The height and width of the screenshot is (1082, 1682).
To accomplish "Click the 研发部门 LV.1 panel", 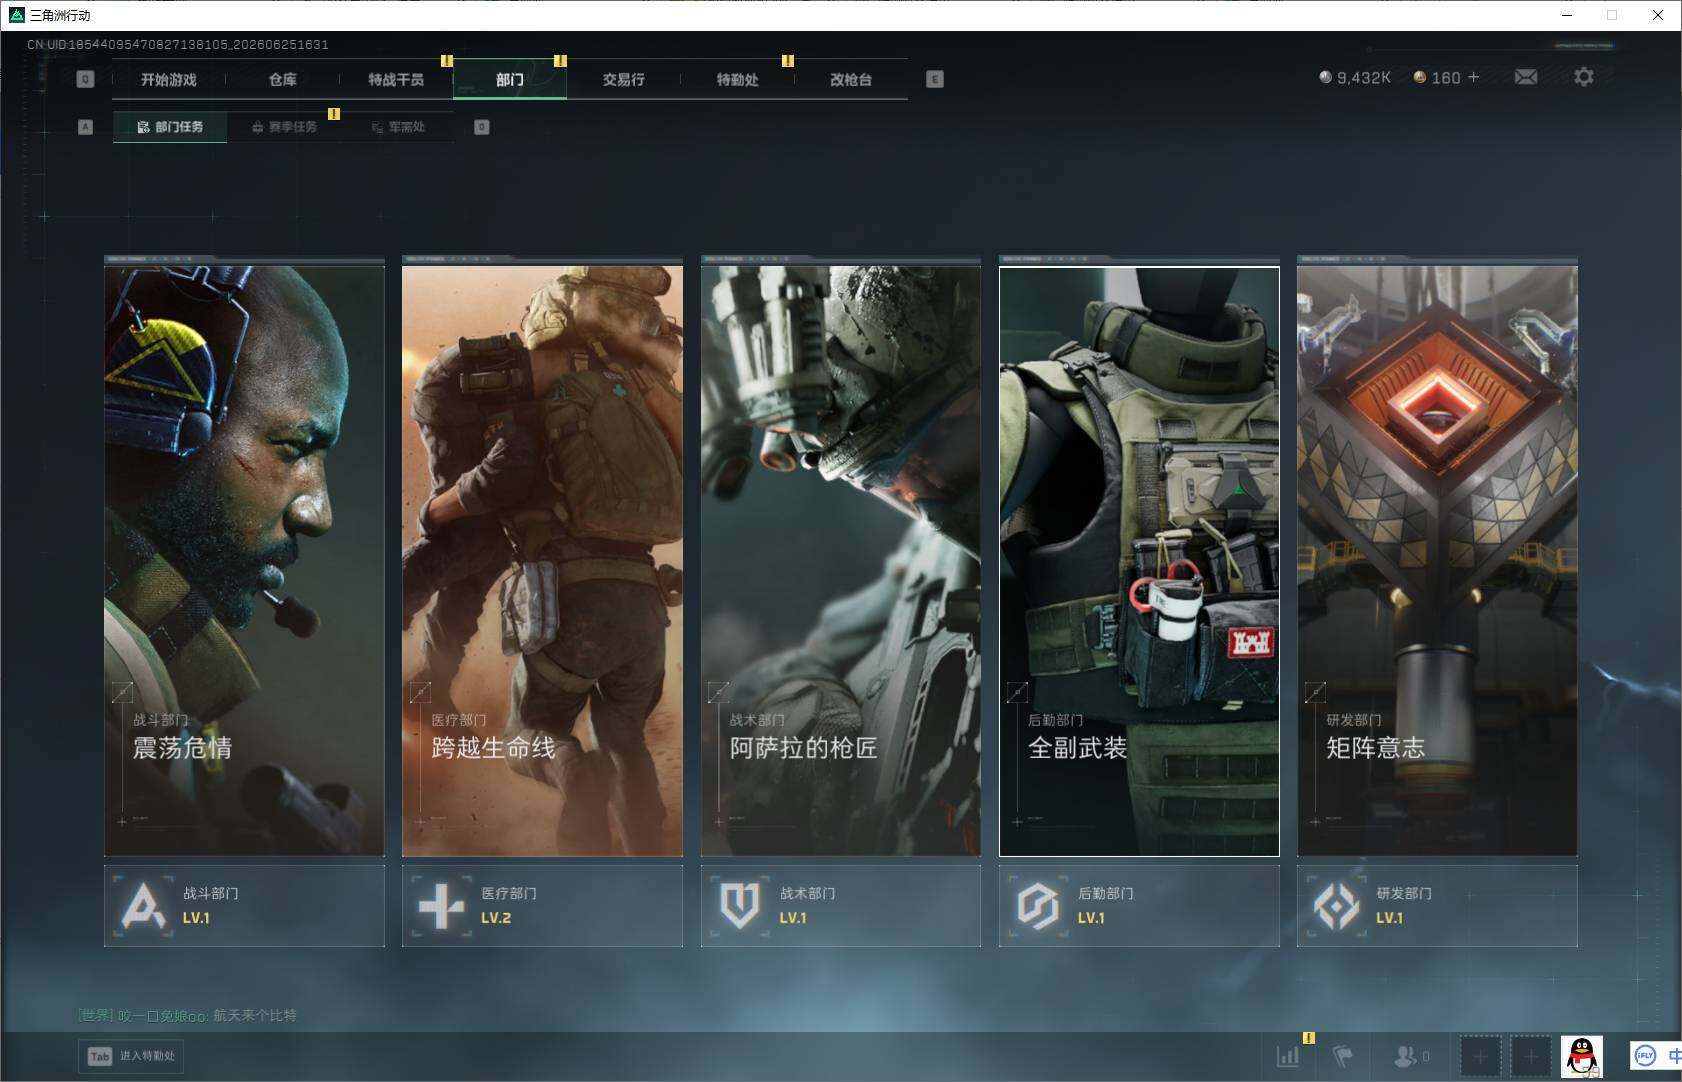I will click(1437, 905).
